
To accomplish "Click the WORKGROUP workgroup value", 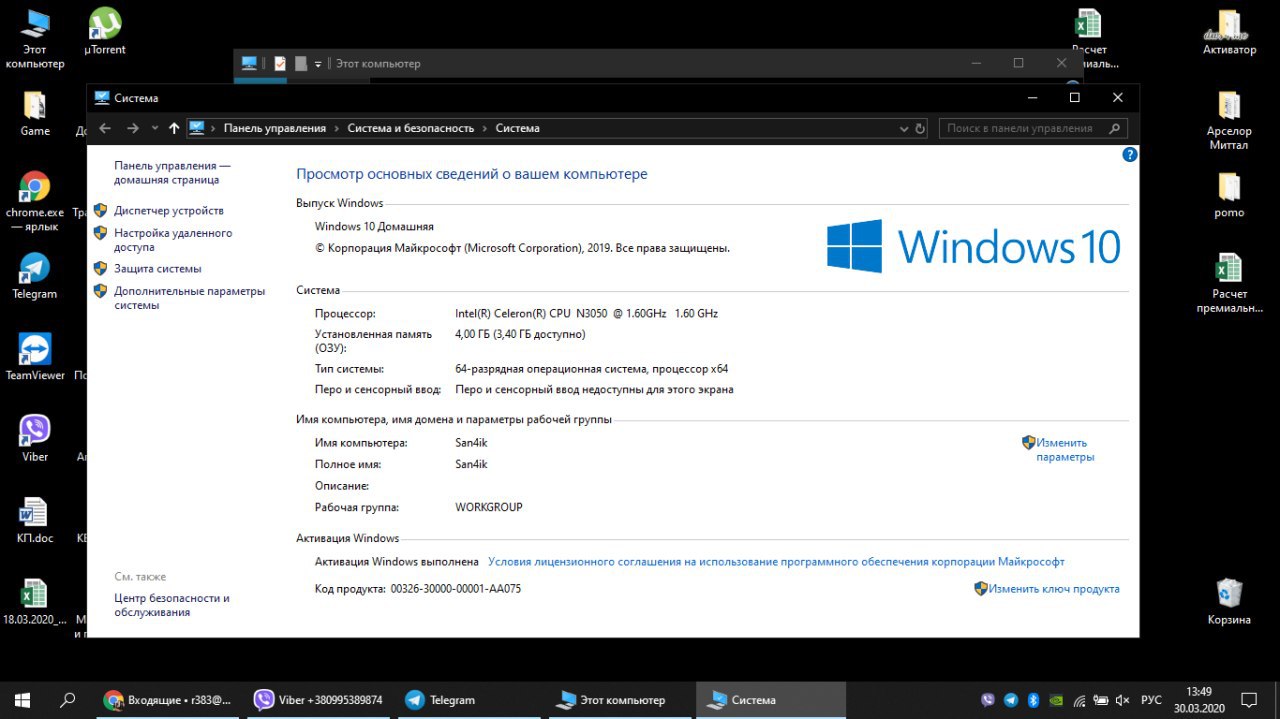I will pos(489,507).
